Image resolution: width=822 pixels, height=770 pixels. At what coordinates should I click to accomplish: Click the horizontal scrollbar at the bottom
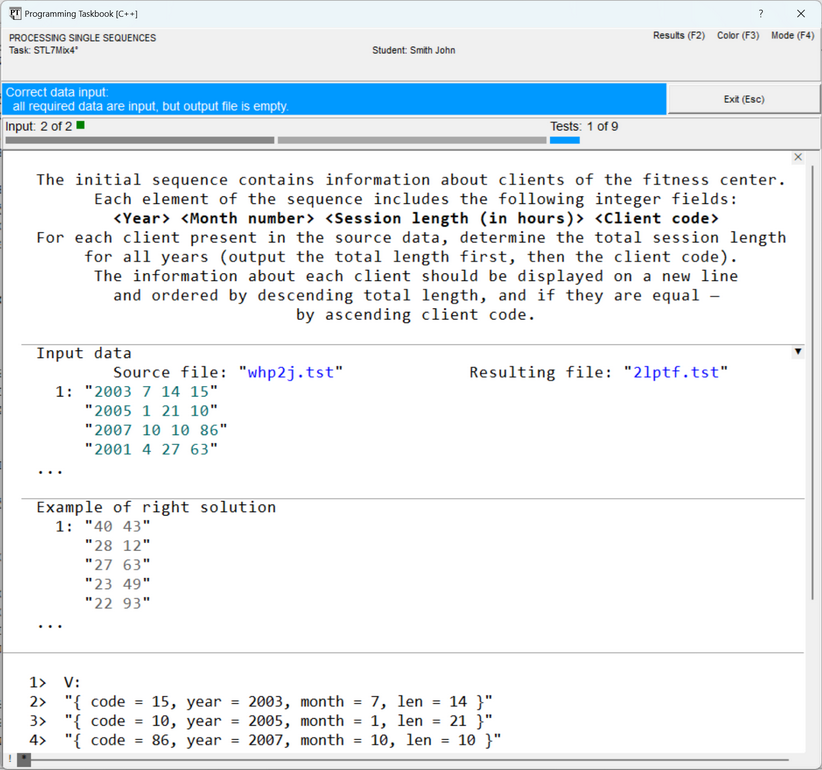400,760
